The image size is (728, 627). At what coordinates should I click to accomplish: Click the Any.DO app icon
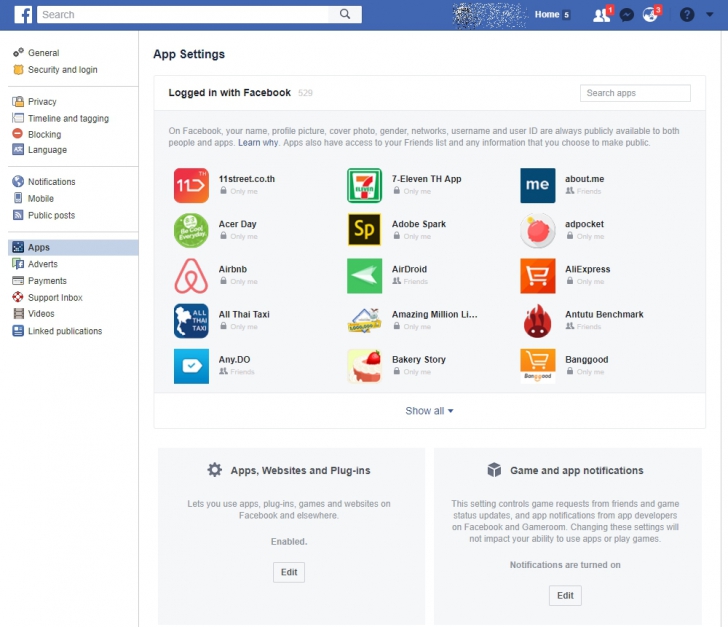click(191, 366)
